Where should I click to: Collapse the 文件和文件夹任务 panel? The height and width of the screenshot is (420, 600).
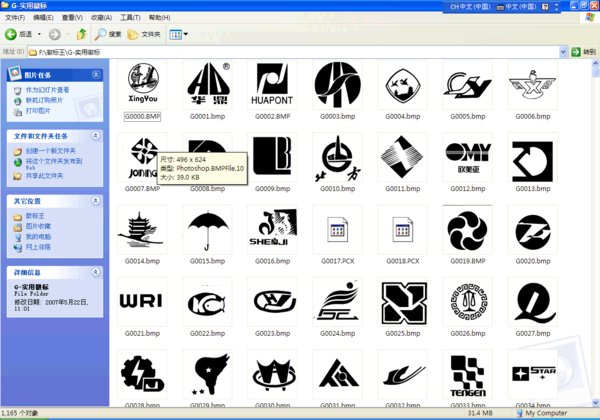96,135
